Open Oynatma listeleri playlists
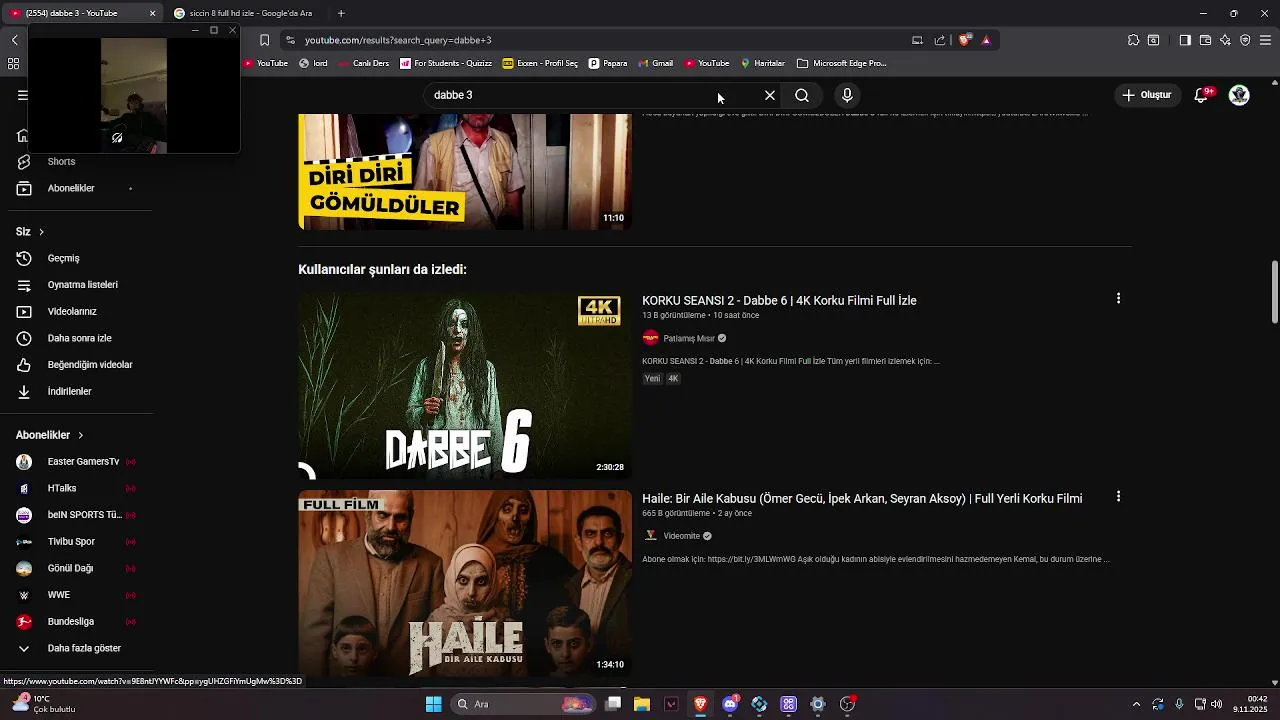Screen dimensions: 1280x720 (82, 285)
